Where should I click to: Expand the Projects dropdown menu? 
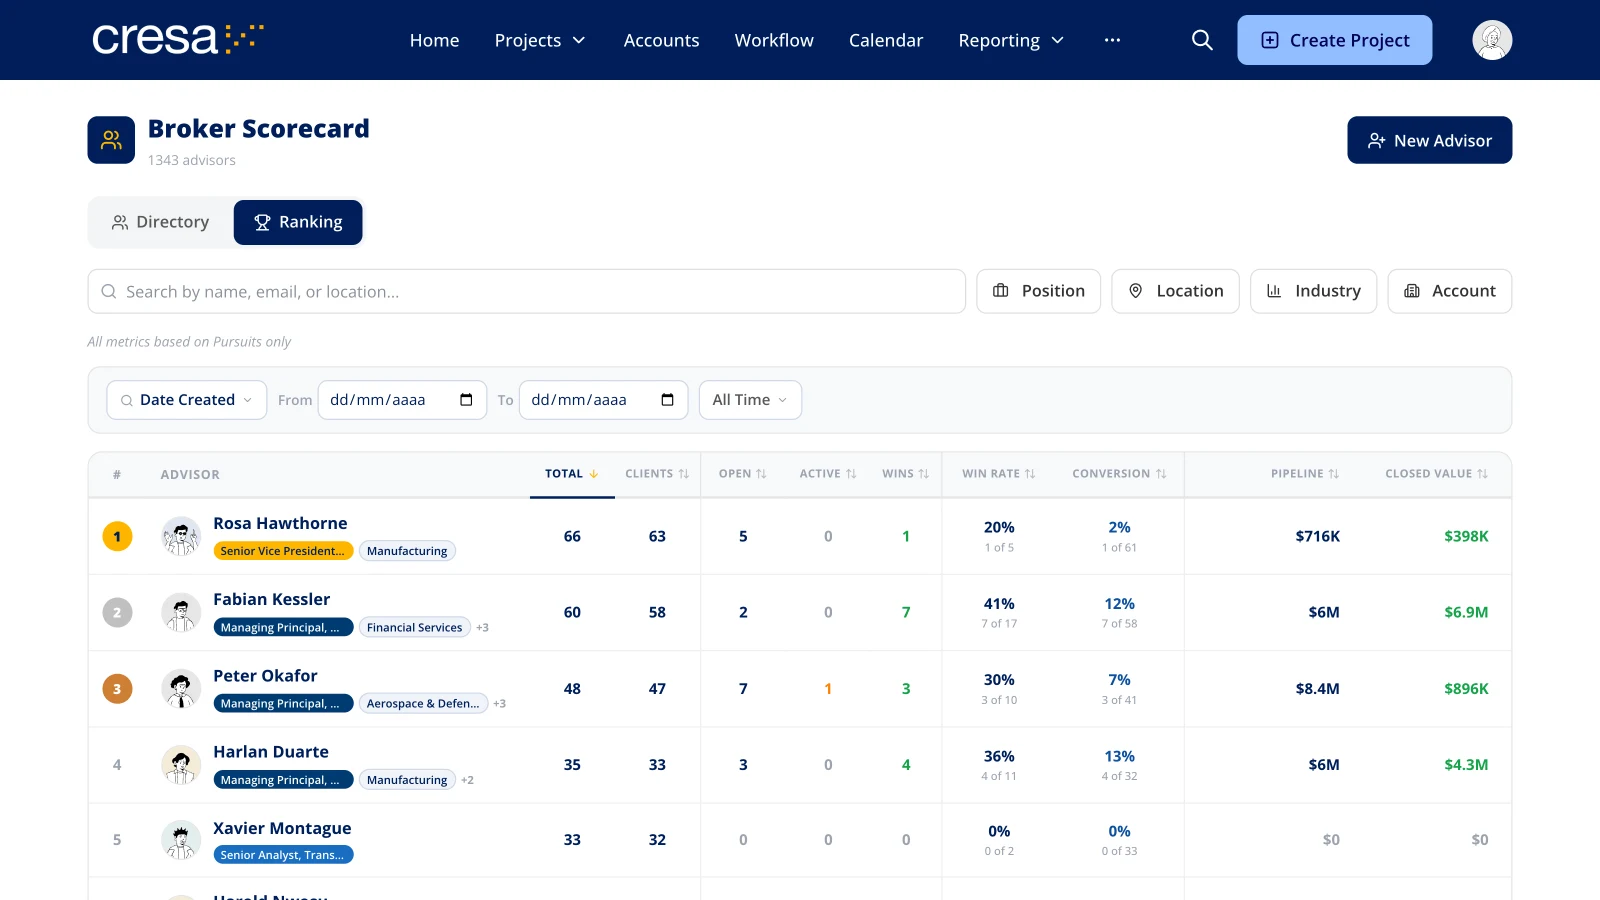(x=540, y=40)
